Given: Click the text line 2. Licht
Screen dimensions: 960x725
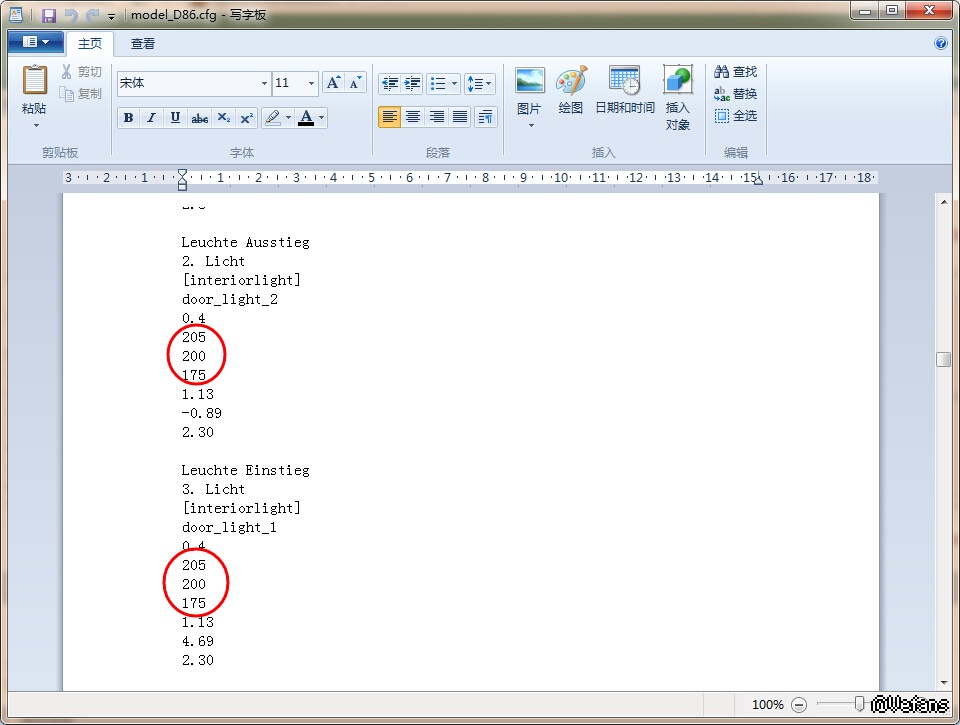Looking at the screenshot, I should (x=213, y=261).
